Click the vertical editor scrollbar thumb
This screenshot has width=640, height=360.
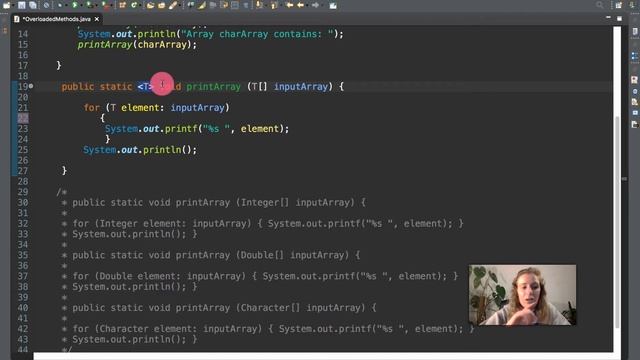617,222
